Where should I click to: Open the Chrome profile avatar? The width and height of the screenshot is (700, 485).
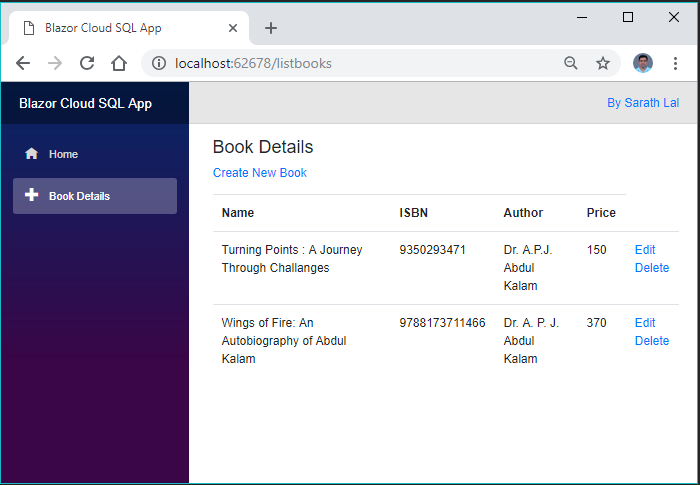(x=643, y=63)
